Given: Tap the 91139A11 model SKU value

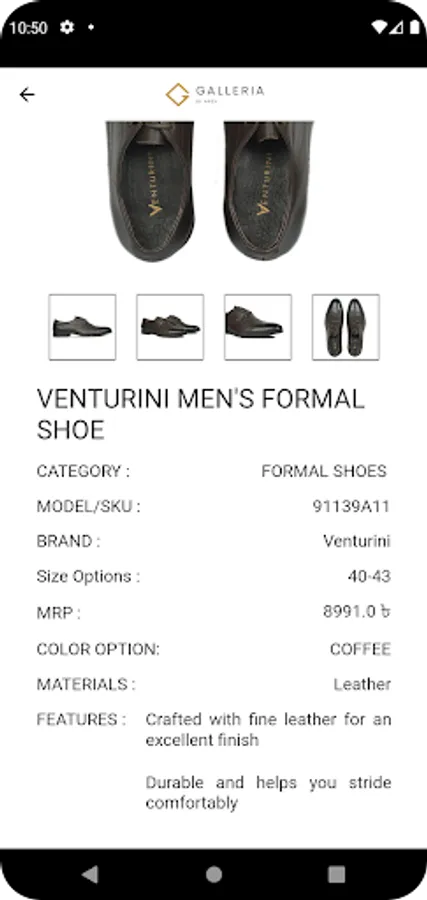Looking at the screenshot, I should 351,506.
